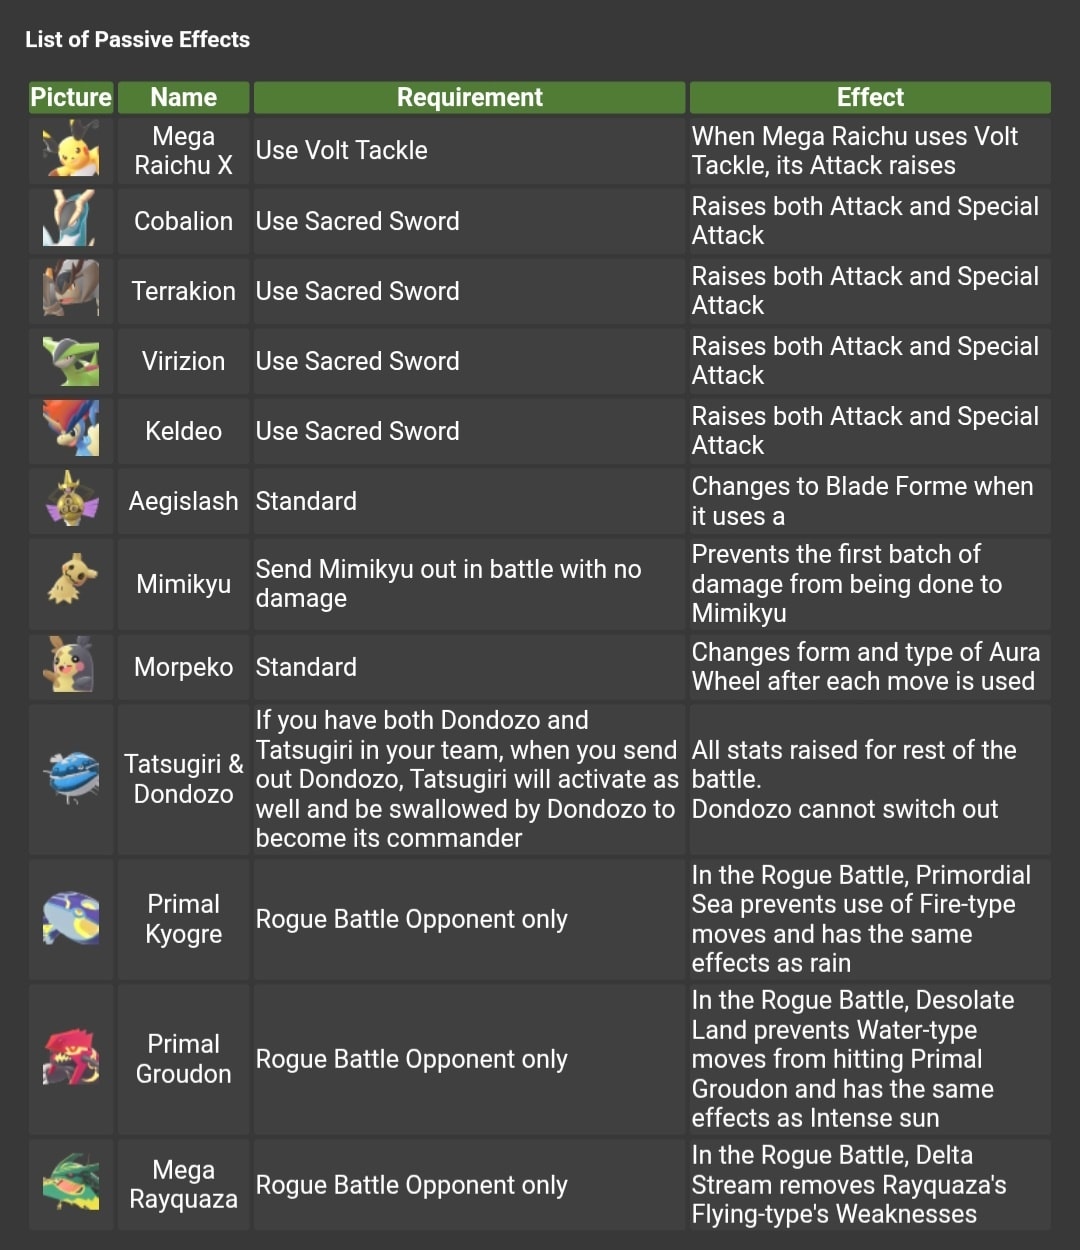Select the Aegislash sprite icon
The height and width of the screenshot is (1250, 1080).
point(71,500)
